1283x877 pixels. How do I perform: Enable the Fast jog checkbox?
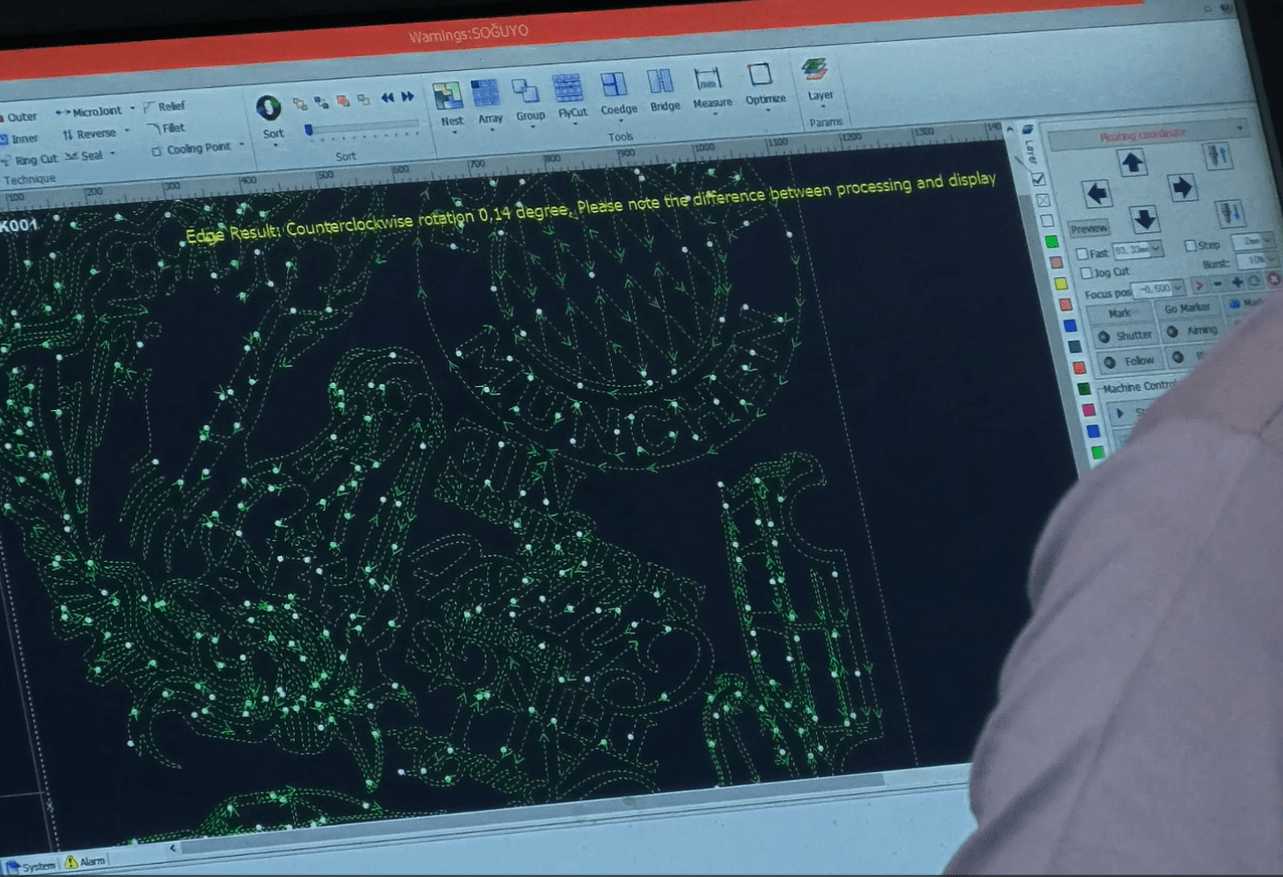[1082, 254]
